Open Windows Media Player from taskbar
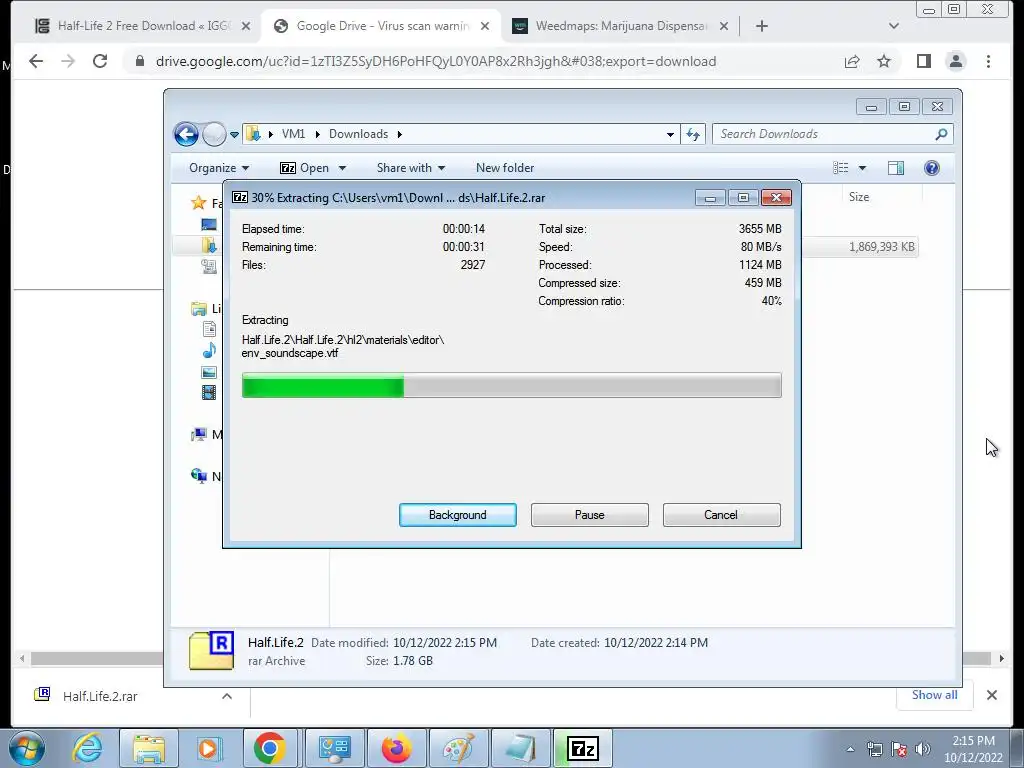This screenshot has width=1024, height=768. (209, 748)
